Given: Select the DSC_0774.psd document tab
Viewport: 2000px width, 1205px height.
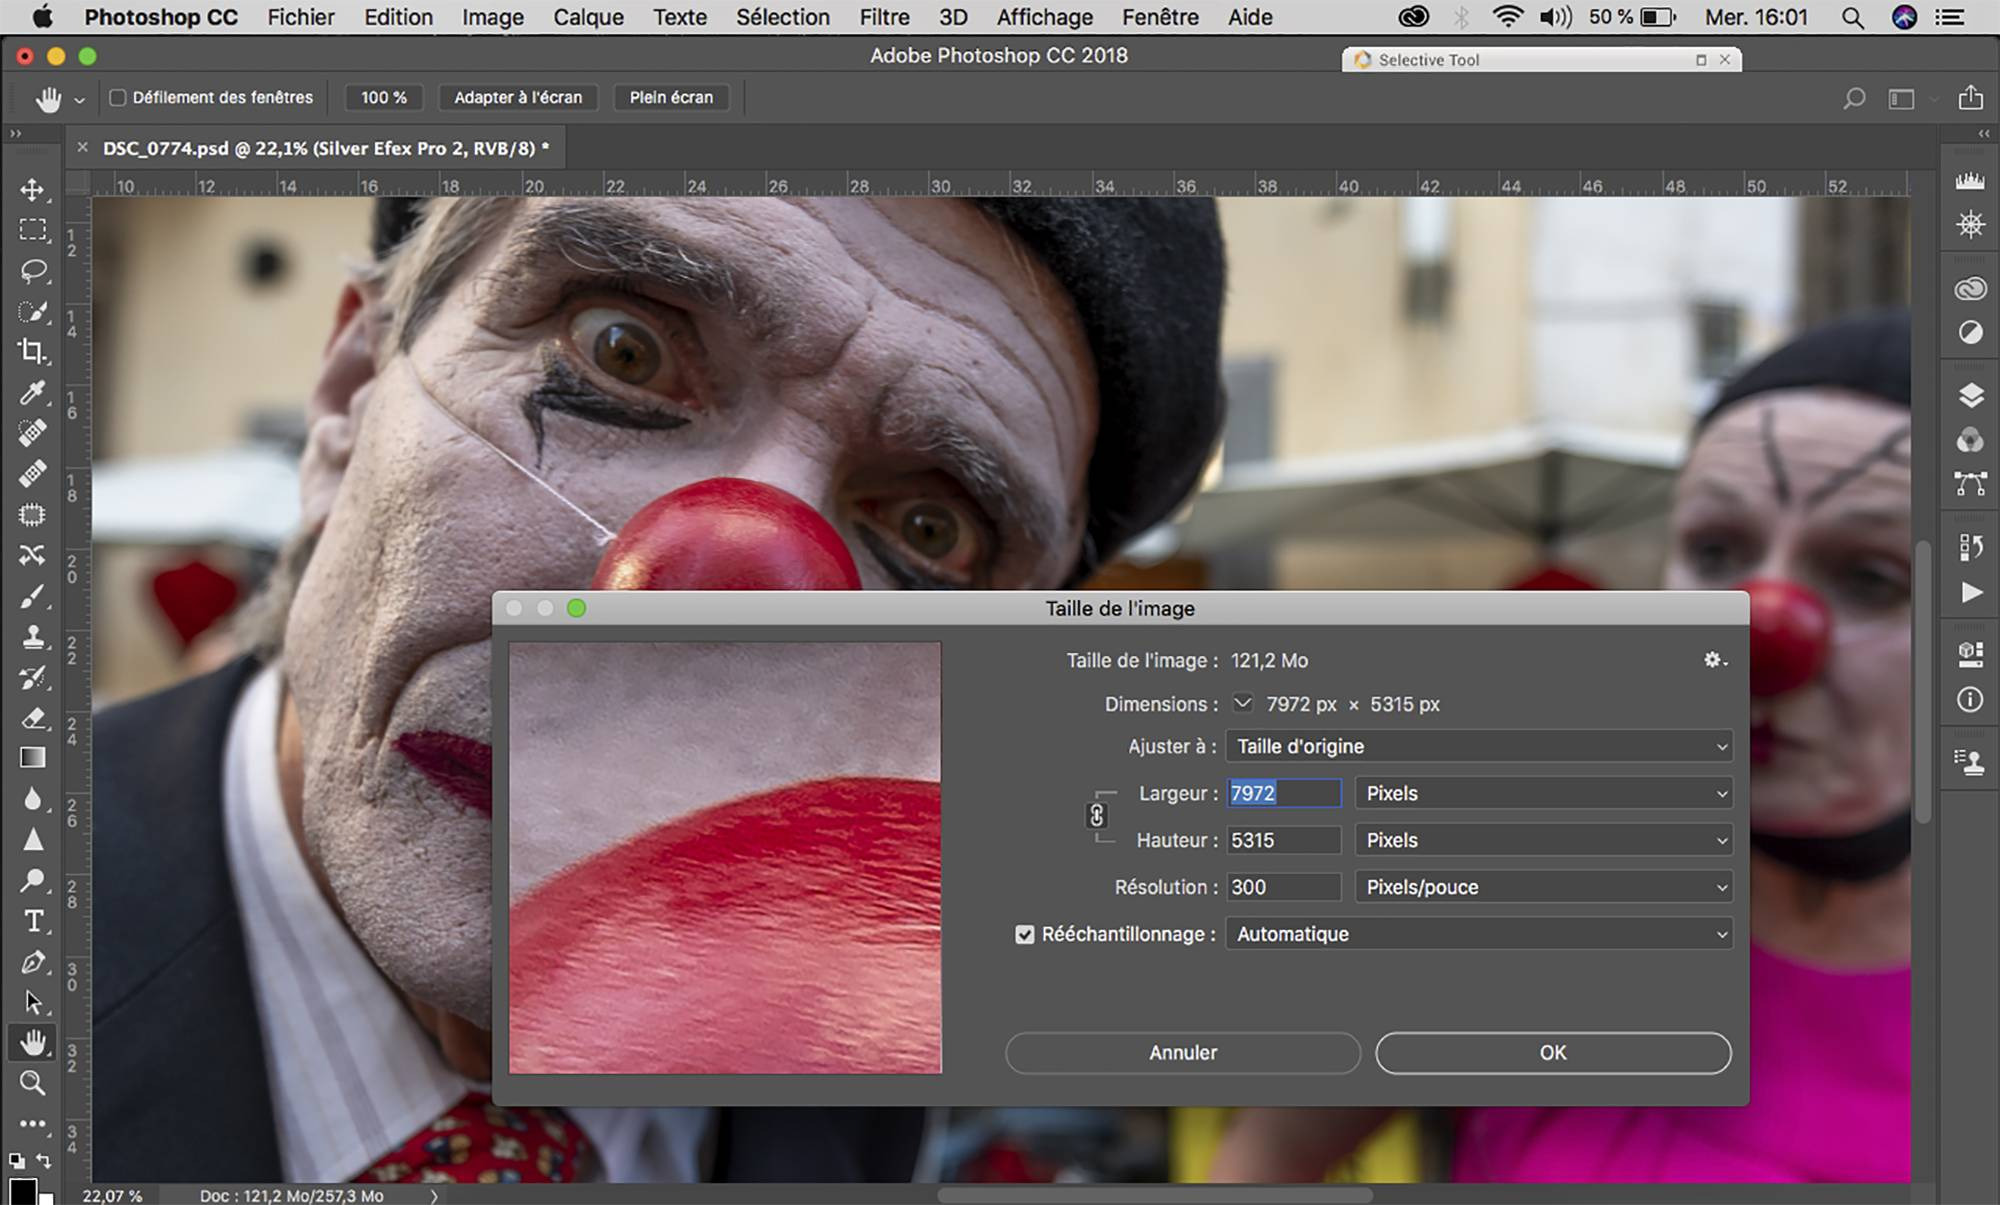Looking at the screenshot, I should pyautogui.click(x=326, y=148).
